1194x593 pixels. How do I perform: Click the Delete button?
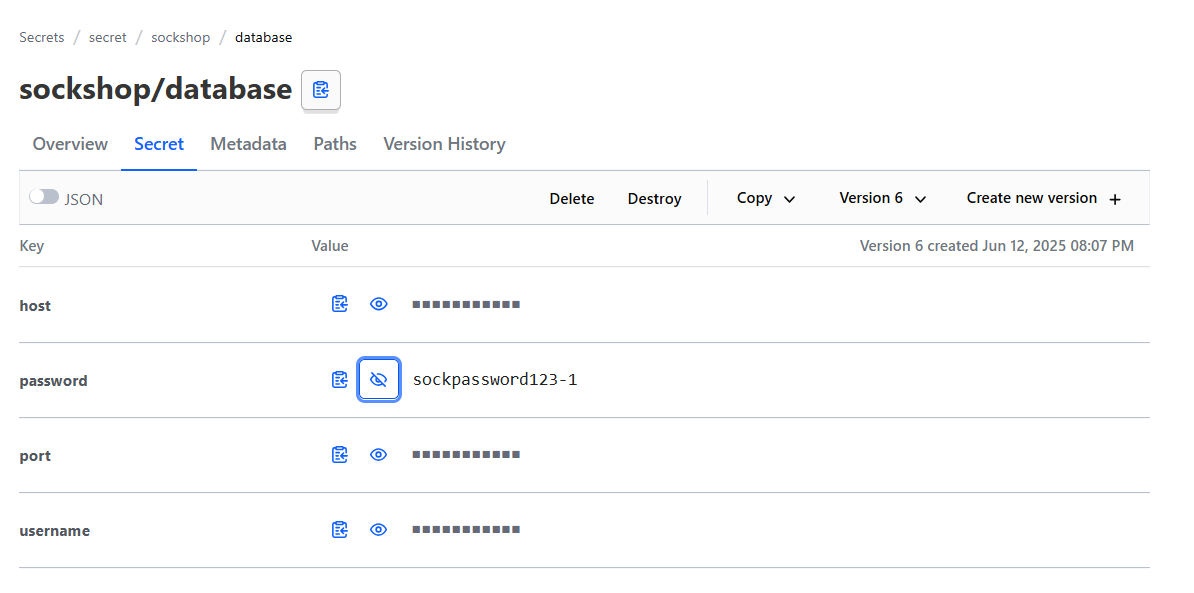tap(572, 199)
